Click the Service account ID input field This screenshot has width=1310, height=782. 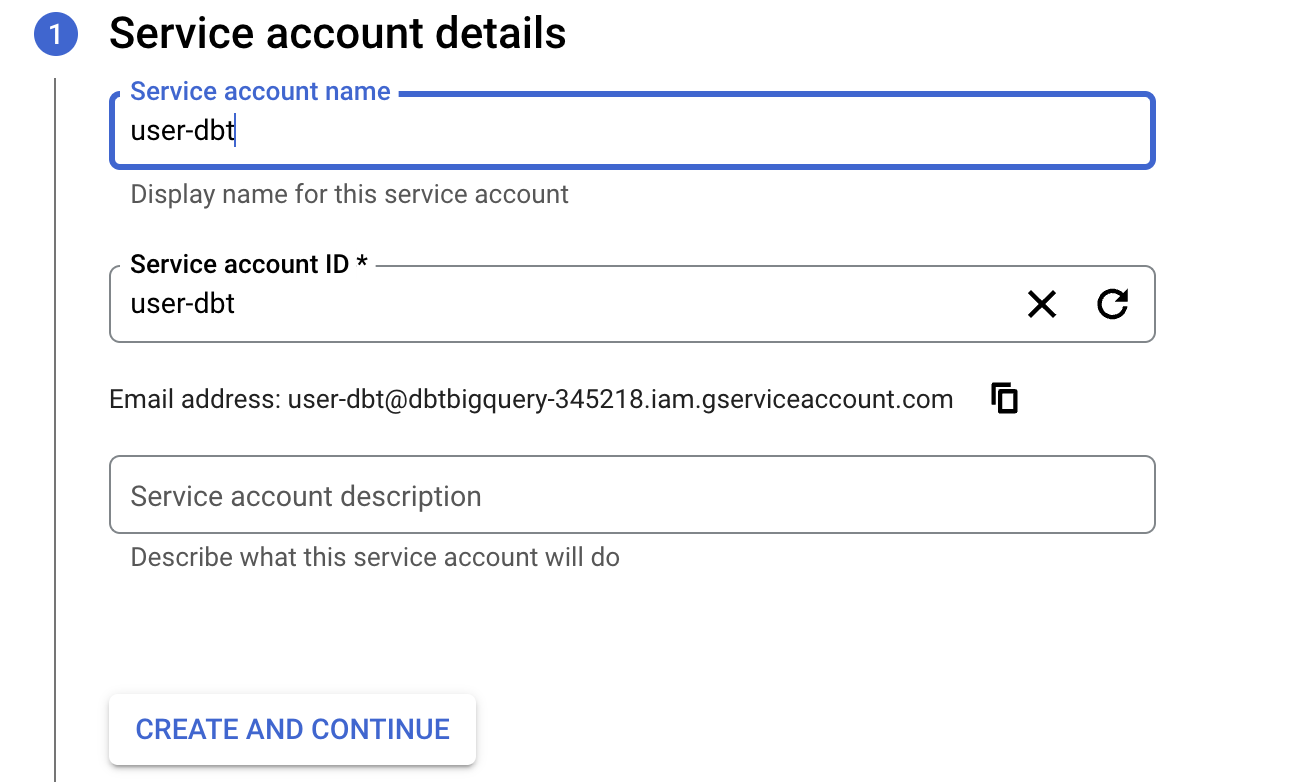[632, 304]
